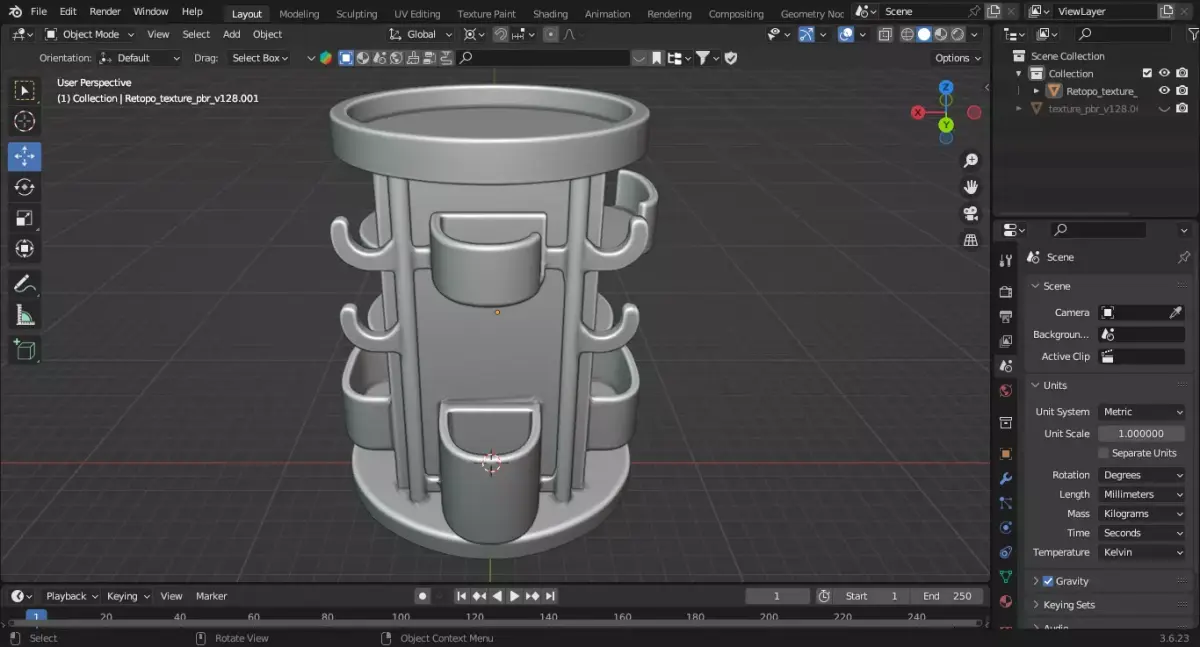Image resolution: width=1200 pixels, height=647 pixels.
Task: Switch to the UV Editing workspace tab
Action: pyautogui.click(x=417, y=14)
